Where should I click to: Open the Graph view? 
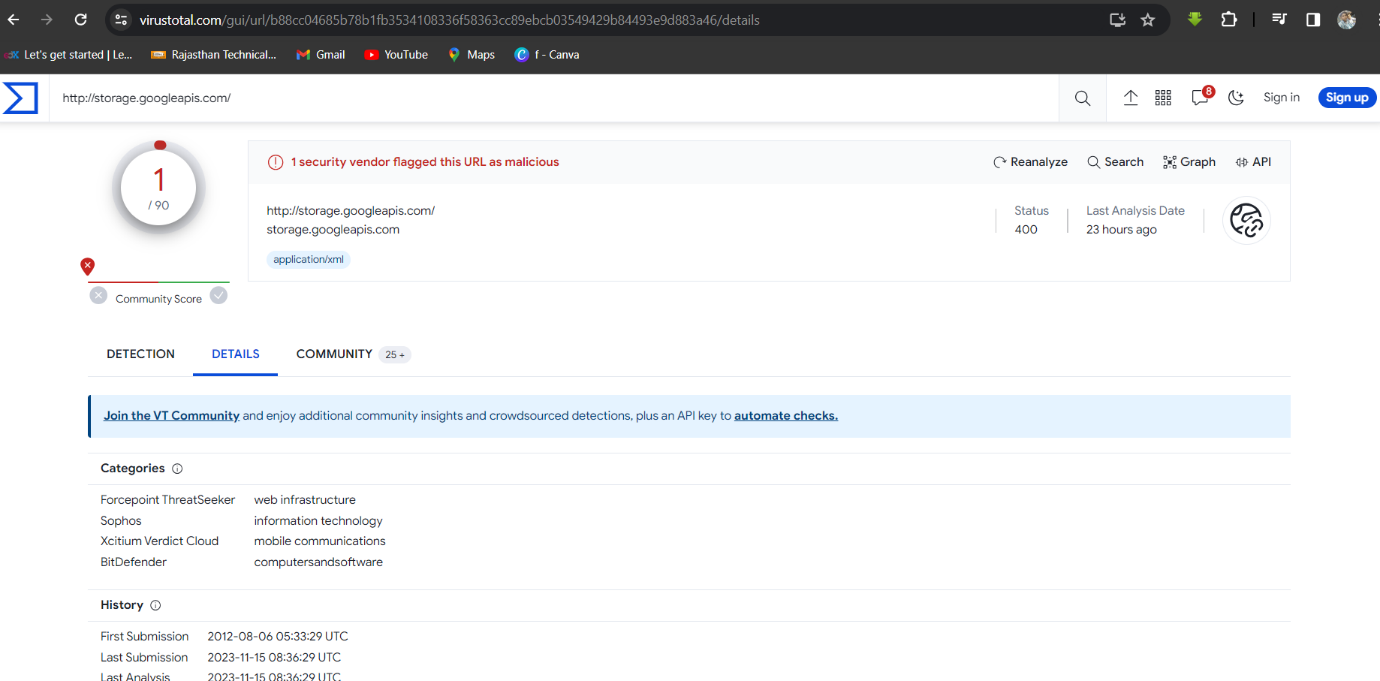pos(1189,162)
